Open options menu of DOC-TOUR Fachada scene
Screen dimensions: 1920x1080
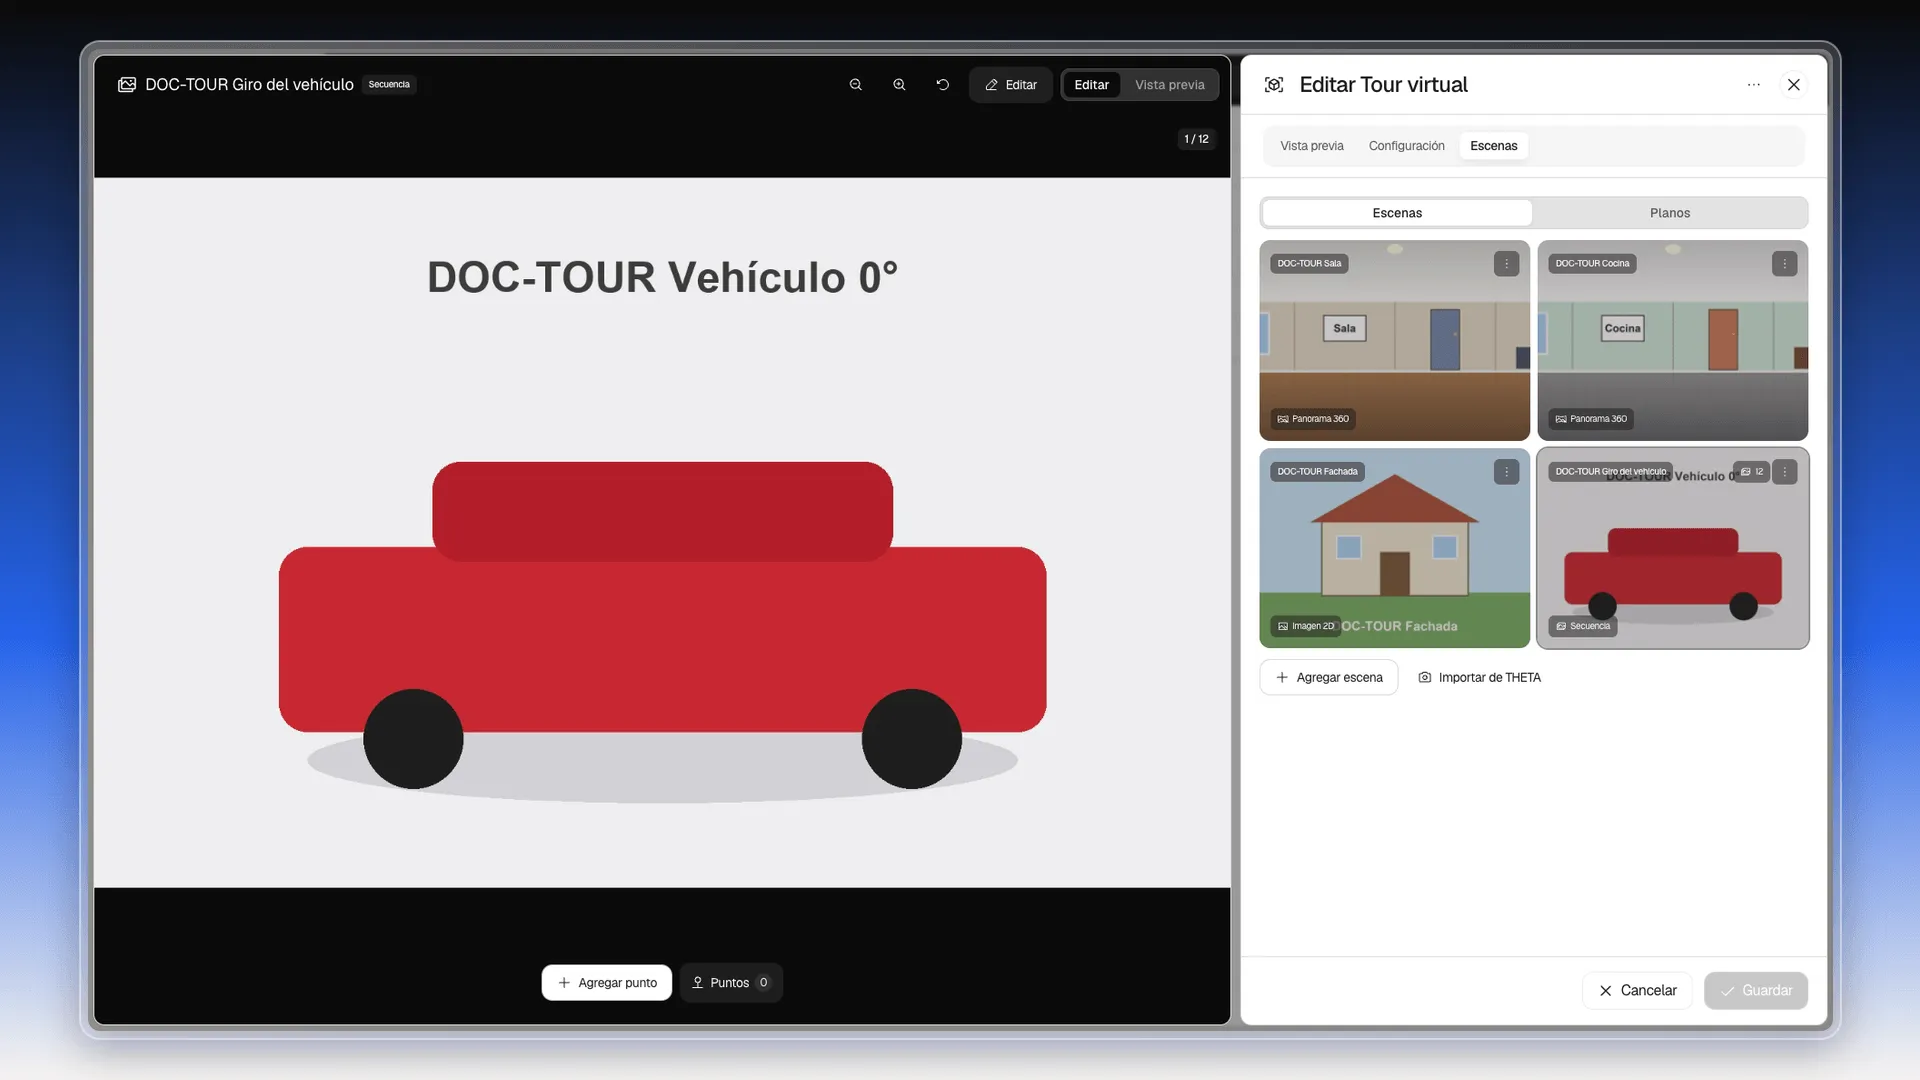[1506, 472]
